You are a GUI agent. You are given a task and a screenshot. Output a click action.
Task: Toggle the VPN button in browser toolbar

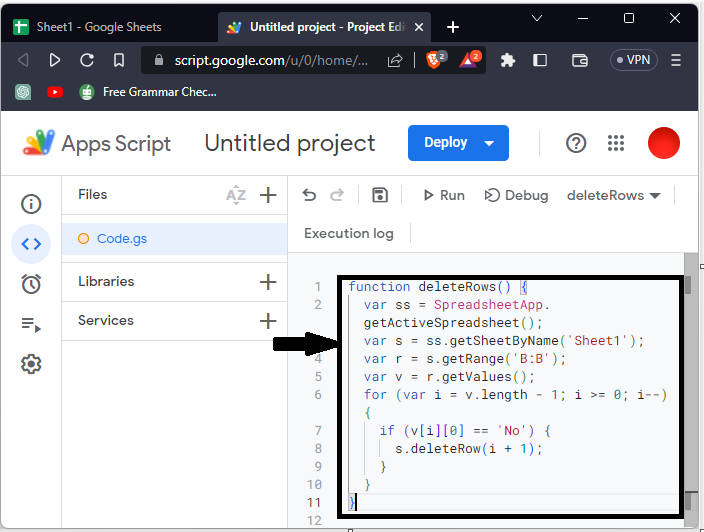pos(634,60)
